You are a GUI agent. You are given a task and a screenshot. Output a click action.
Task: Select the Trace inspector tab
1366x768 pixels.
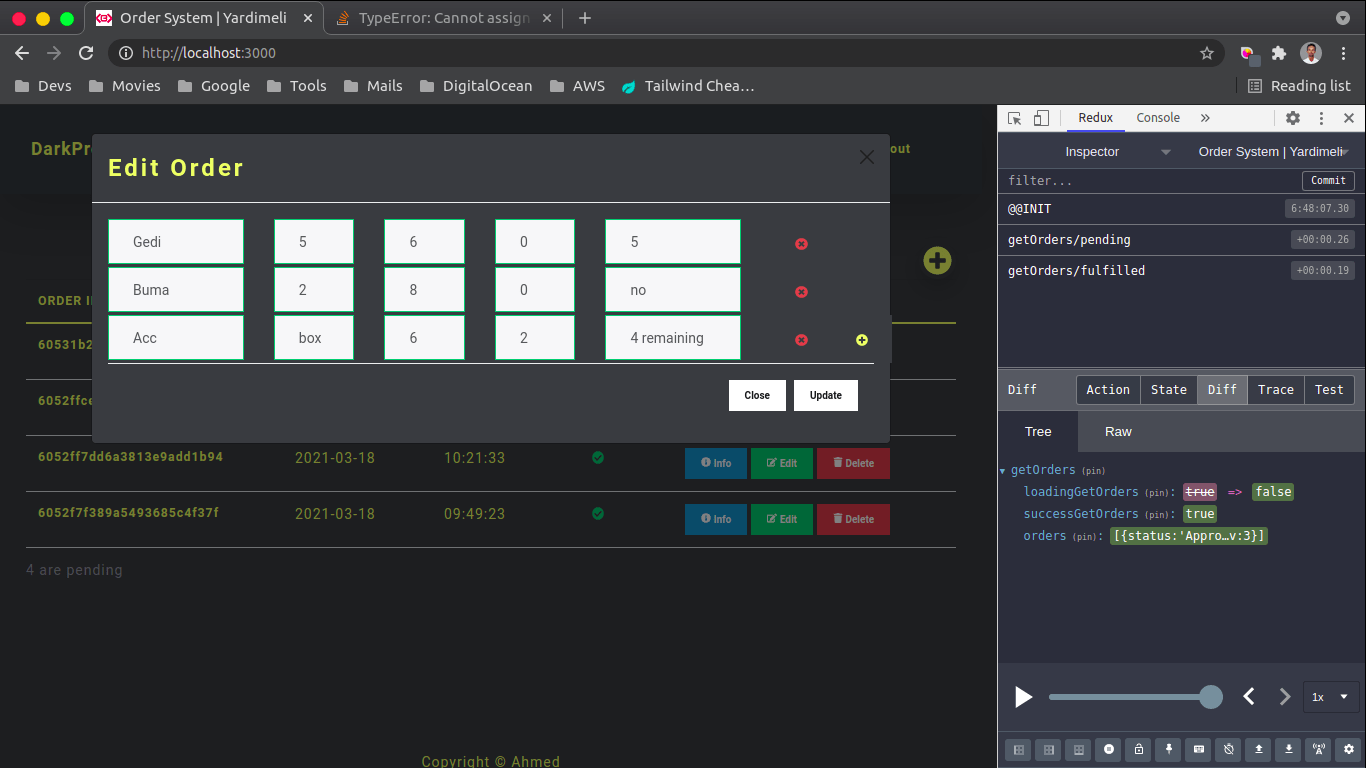tap(1276, 390)
